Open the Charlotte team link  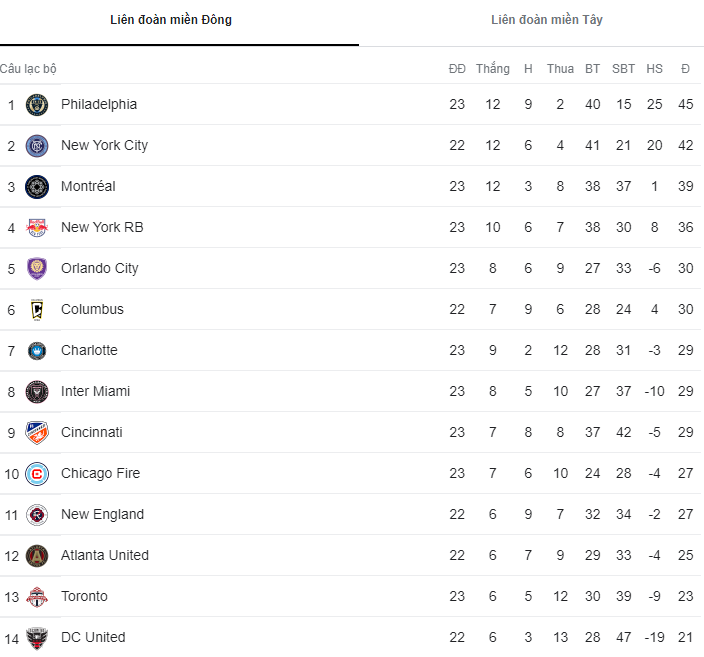pos(89,351)
